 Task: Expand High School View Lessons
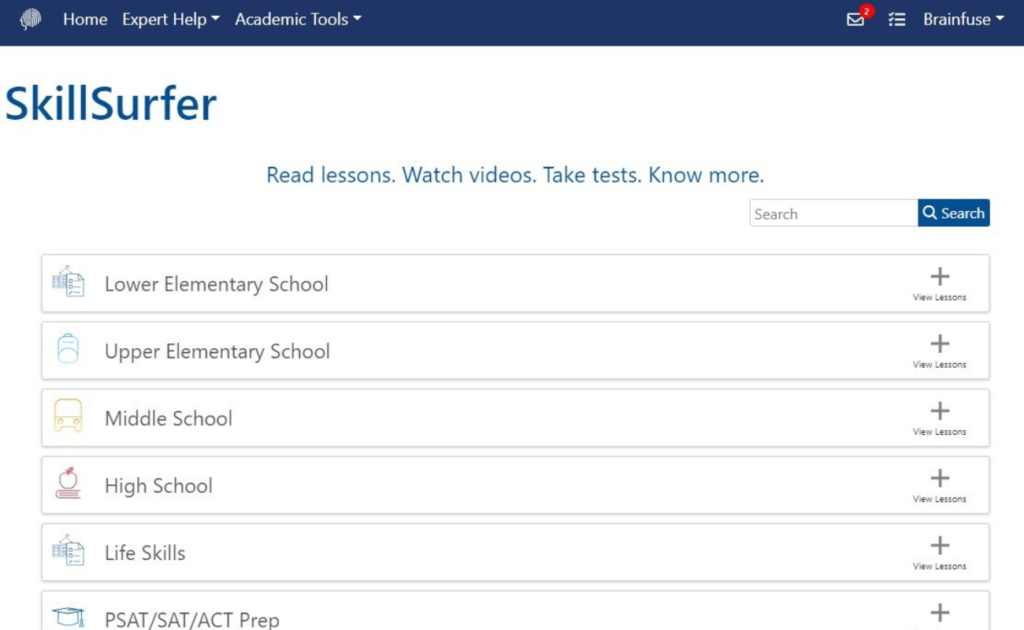(940, 485)
